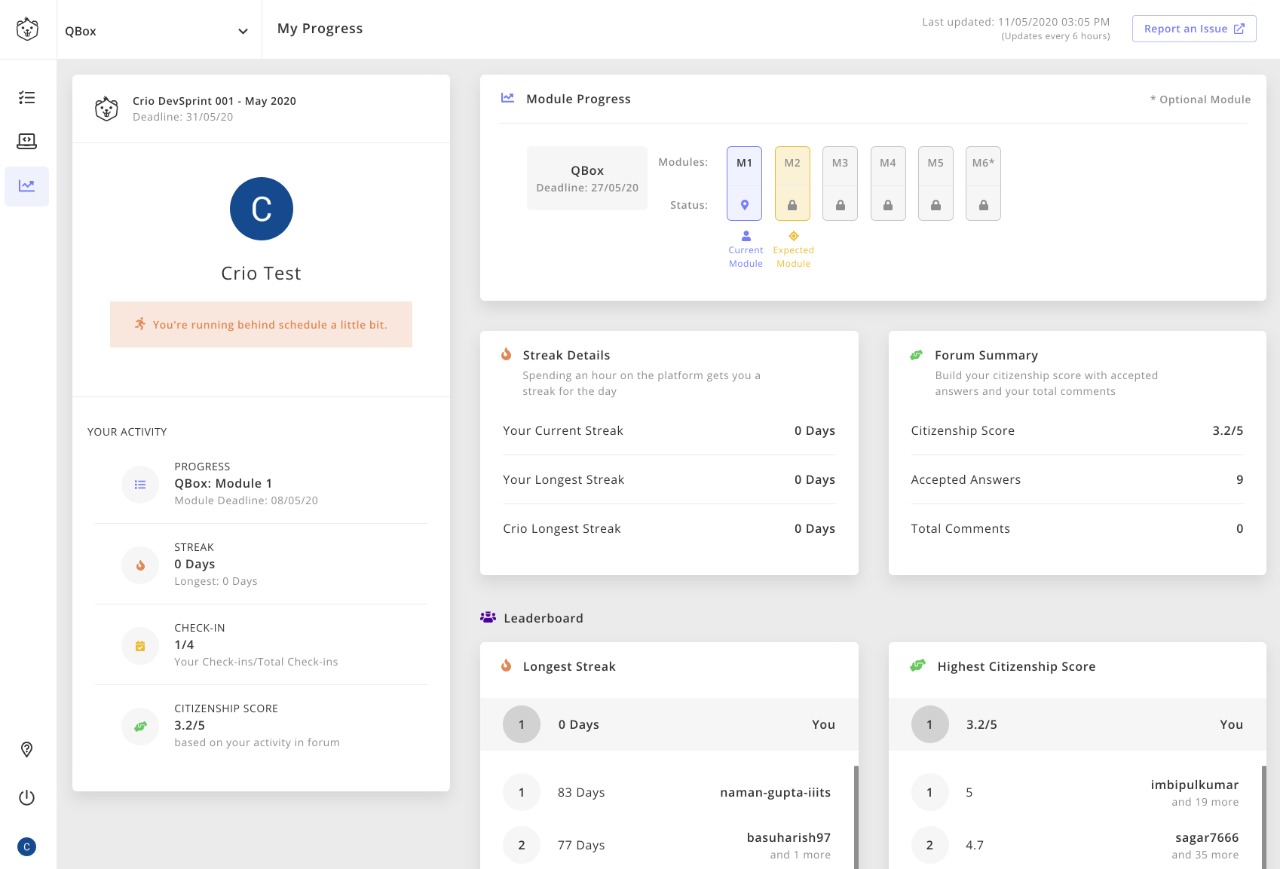This screenshot has height=869, width=1280.
Task: Click the 'Your Current Streak' row
Action: click(x=669, y=431)
